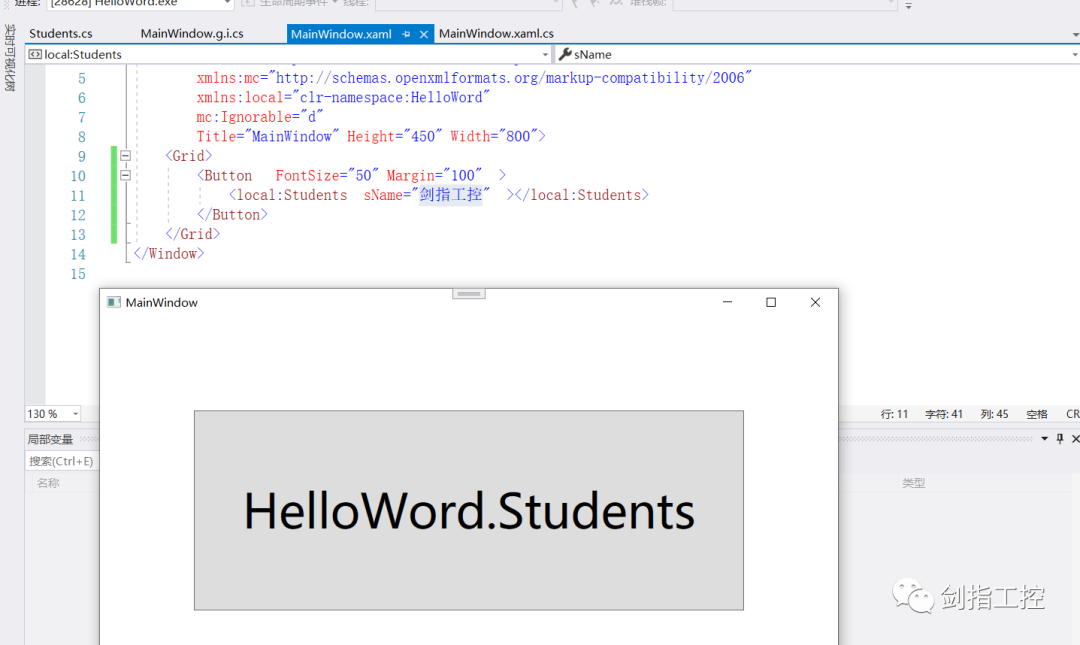
Task: Click the Step Over debugger icon
Action: [595, 4]
